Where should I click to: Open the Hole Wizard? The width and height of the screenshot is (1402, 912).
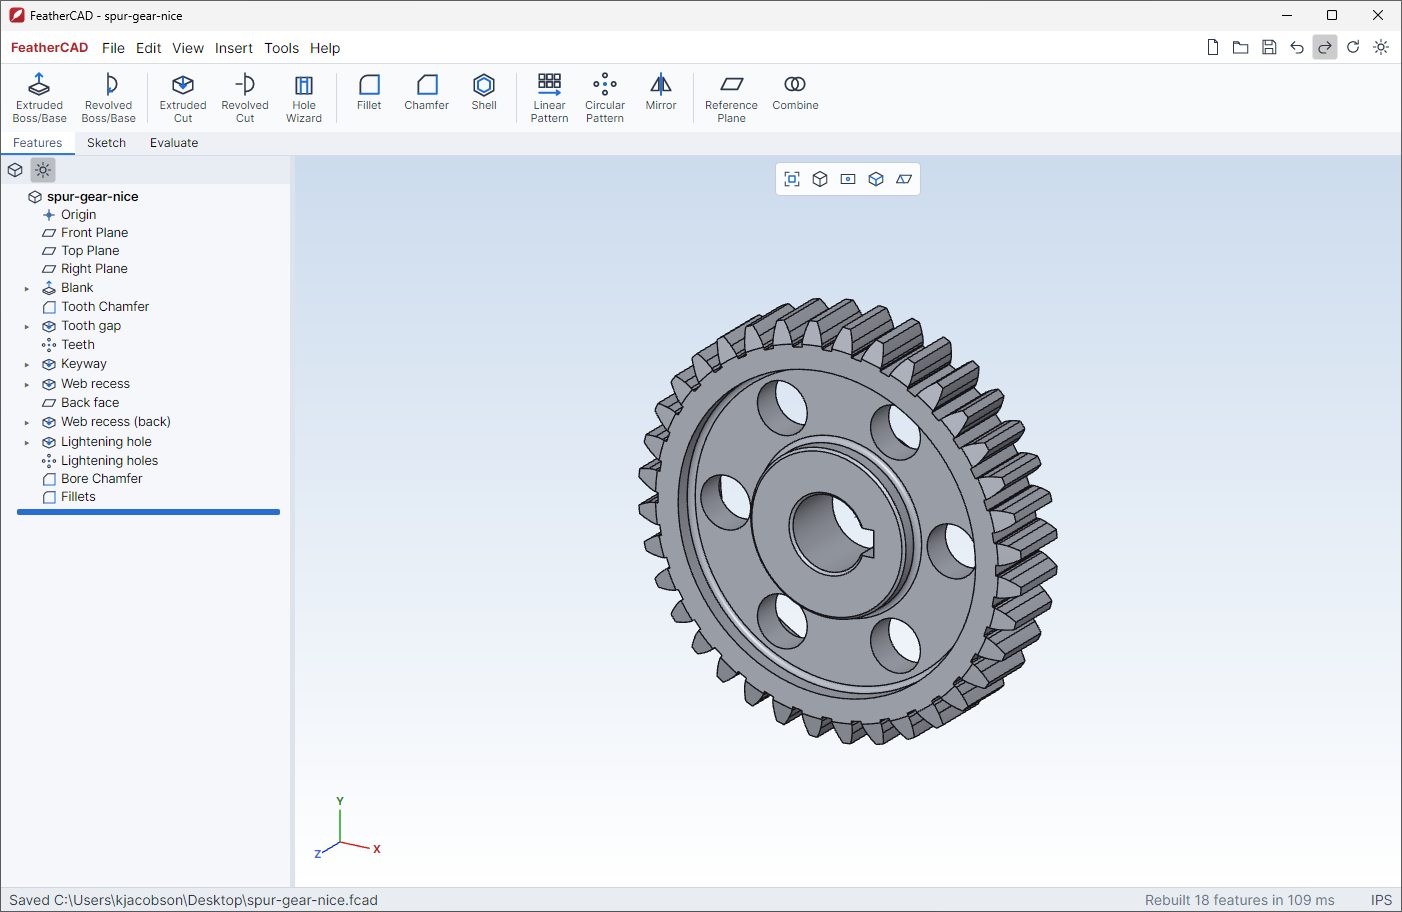[304, 97]
